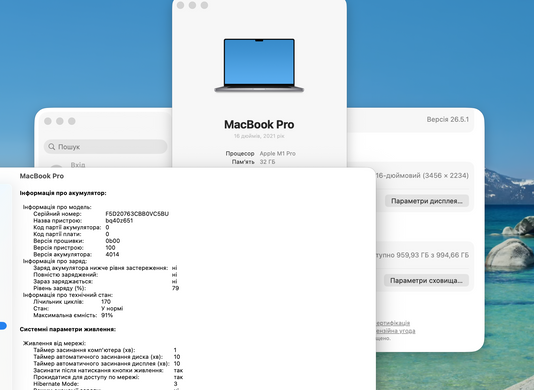Click the Версія 26.5.1 label
The image size is (534, 390).
(447, 119)
